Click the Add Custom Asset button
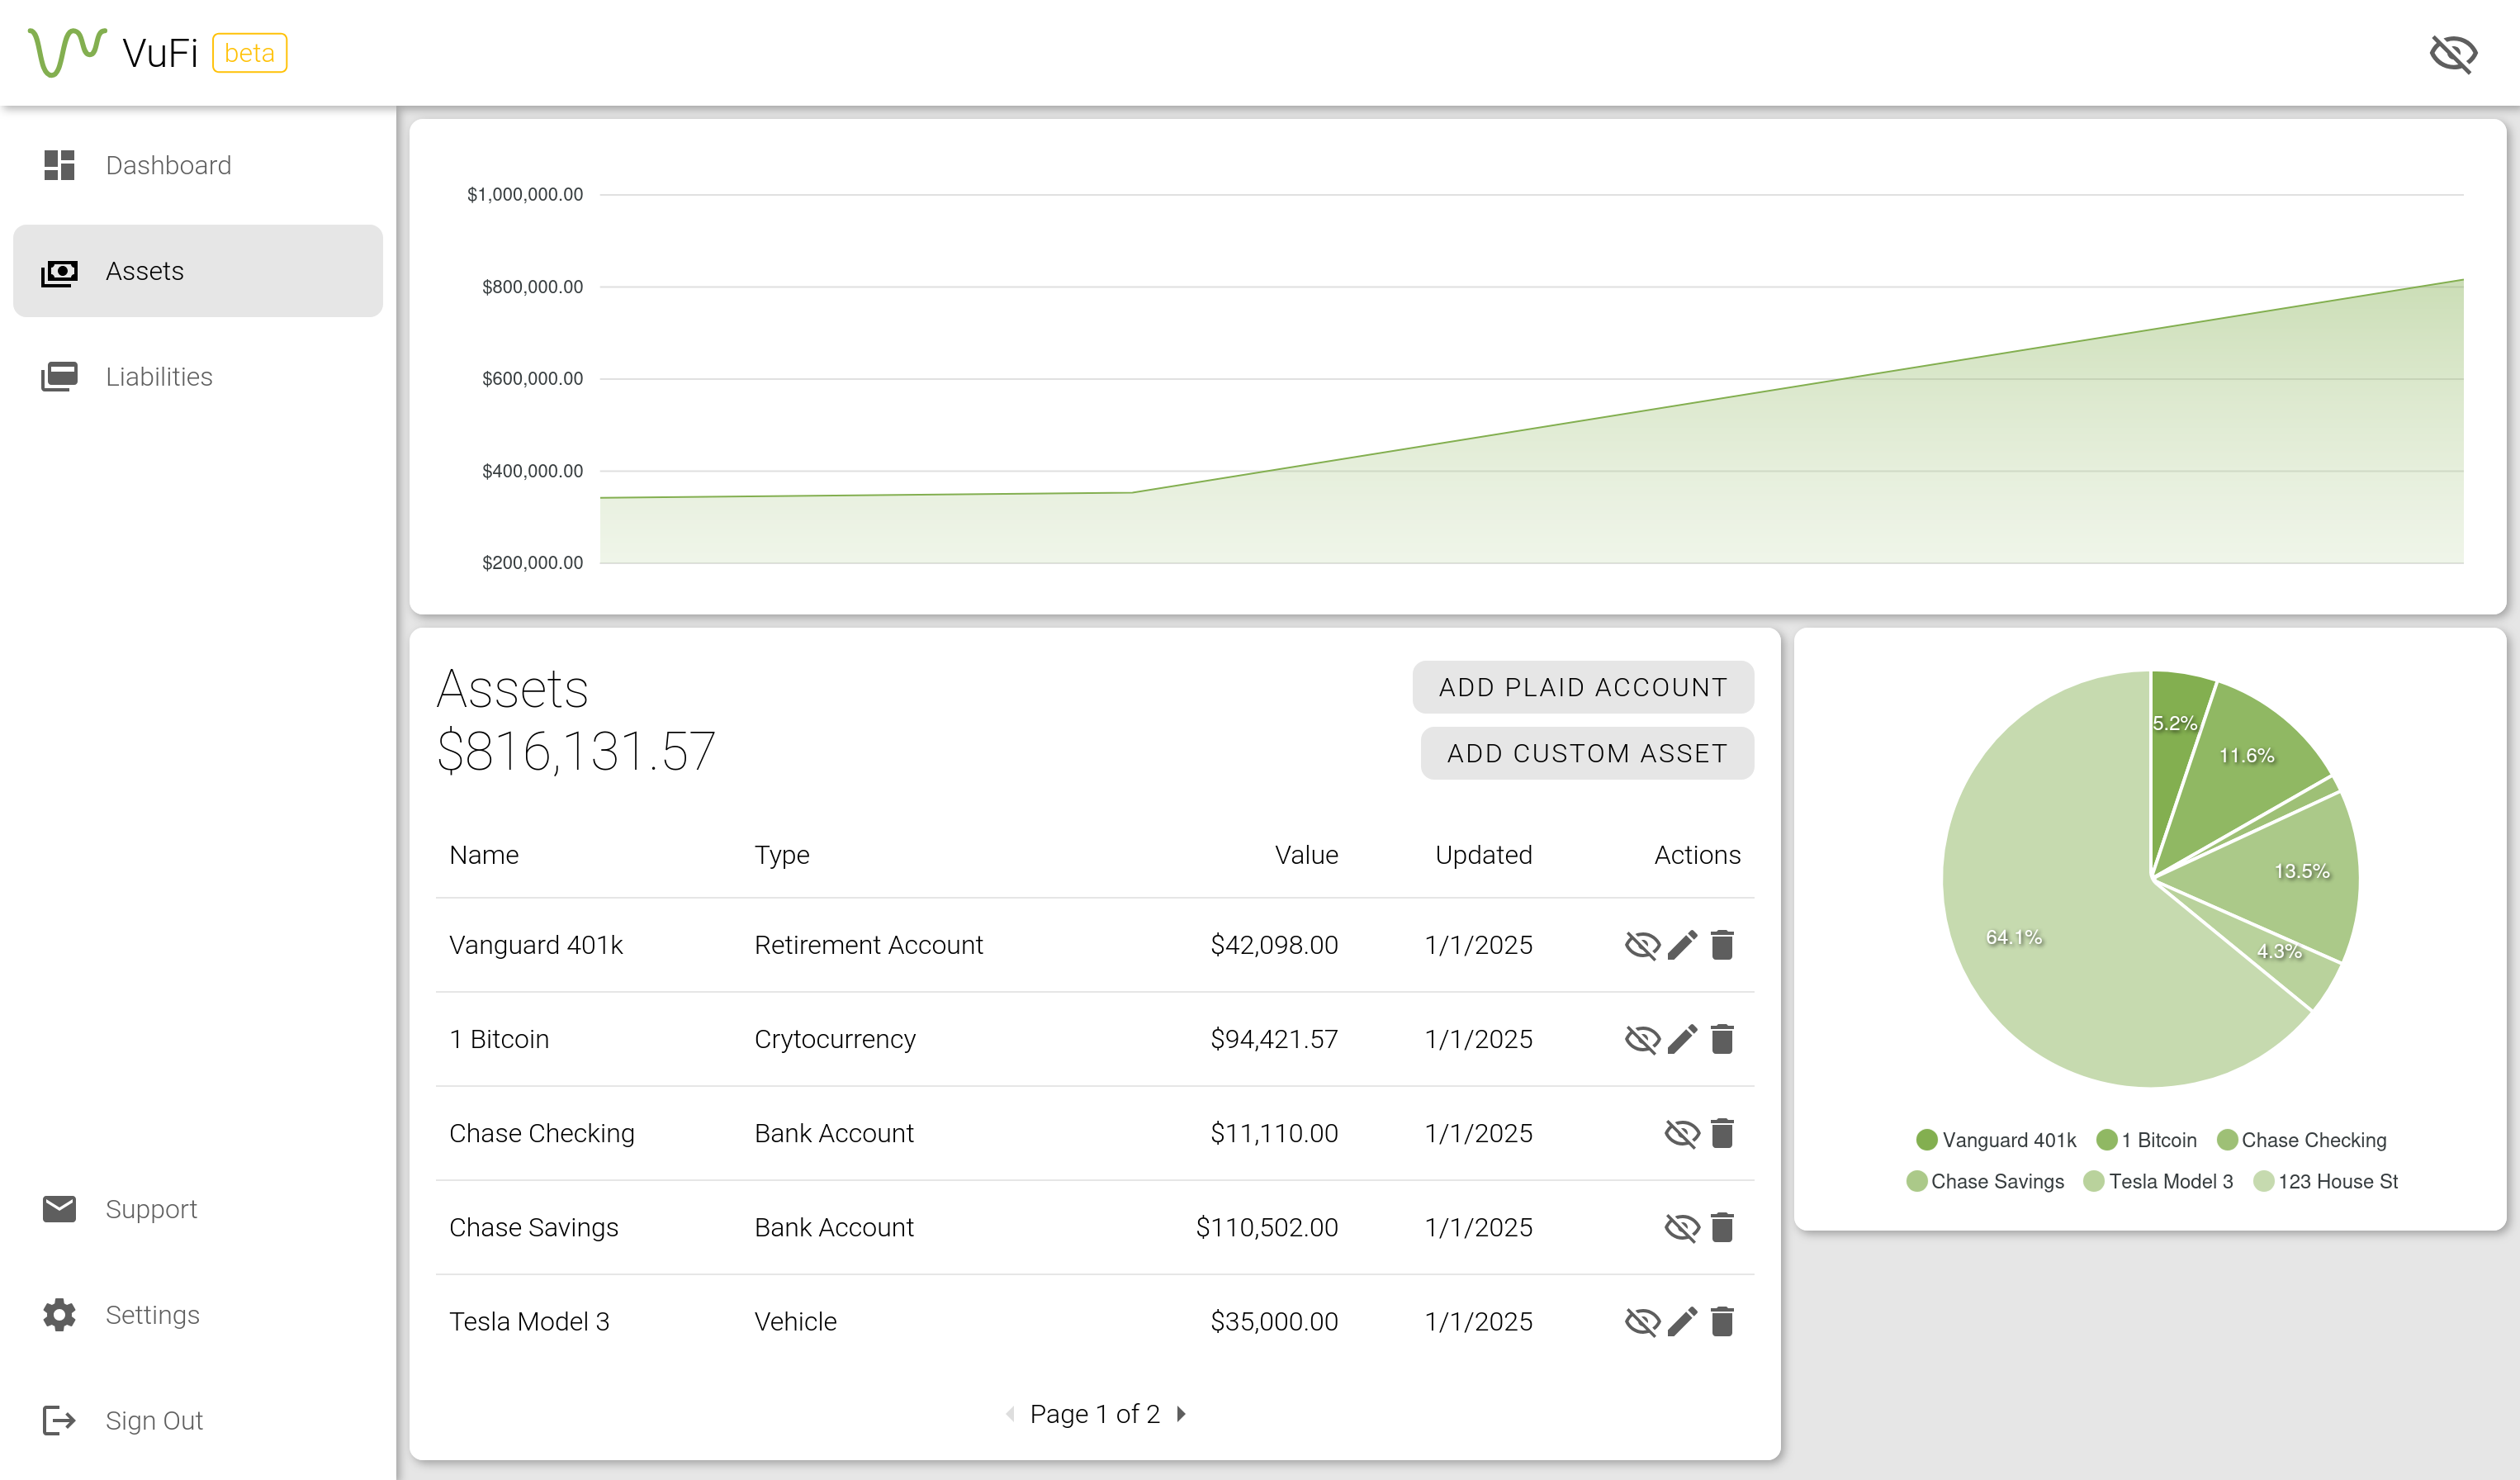This screenshot has width=2520, height=1480. (x=1587, y=753)
